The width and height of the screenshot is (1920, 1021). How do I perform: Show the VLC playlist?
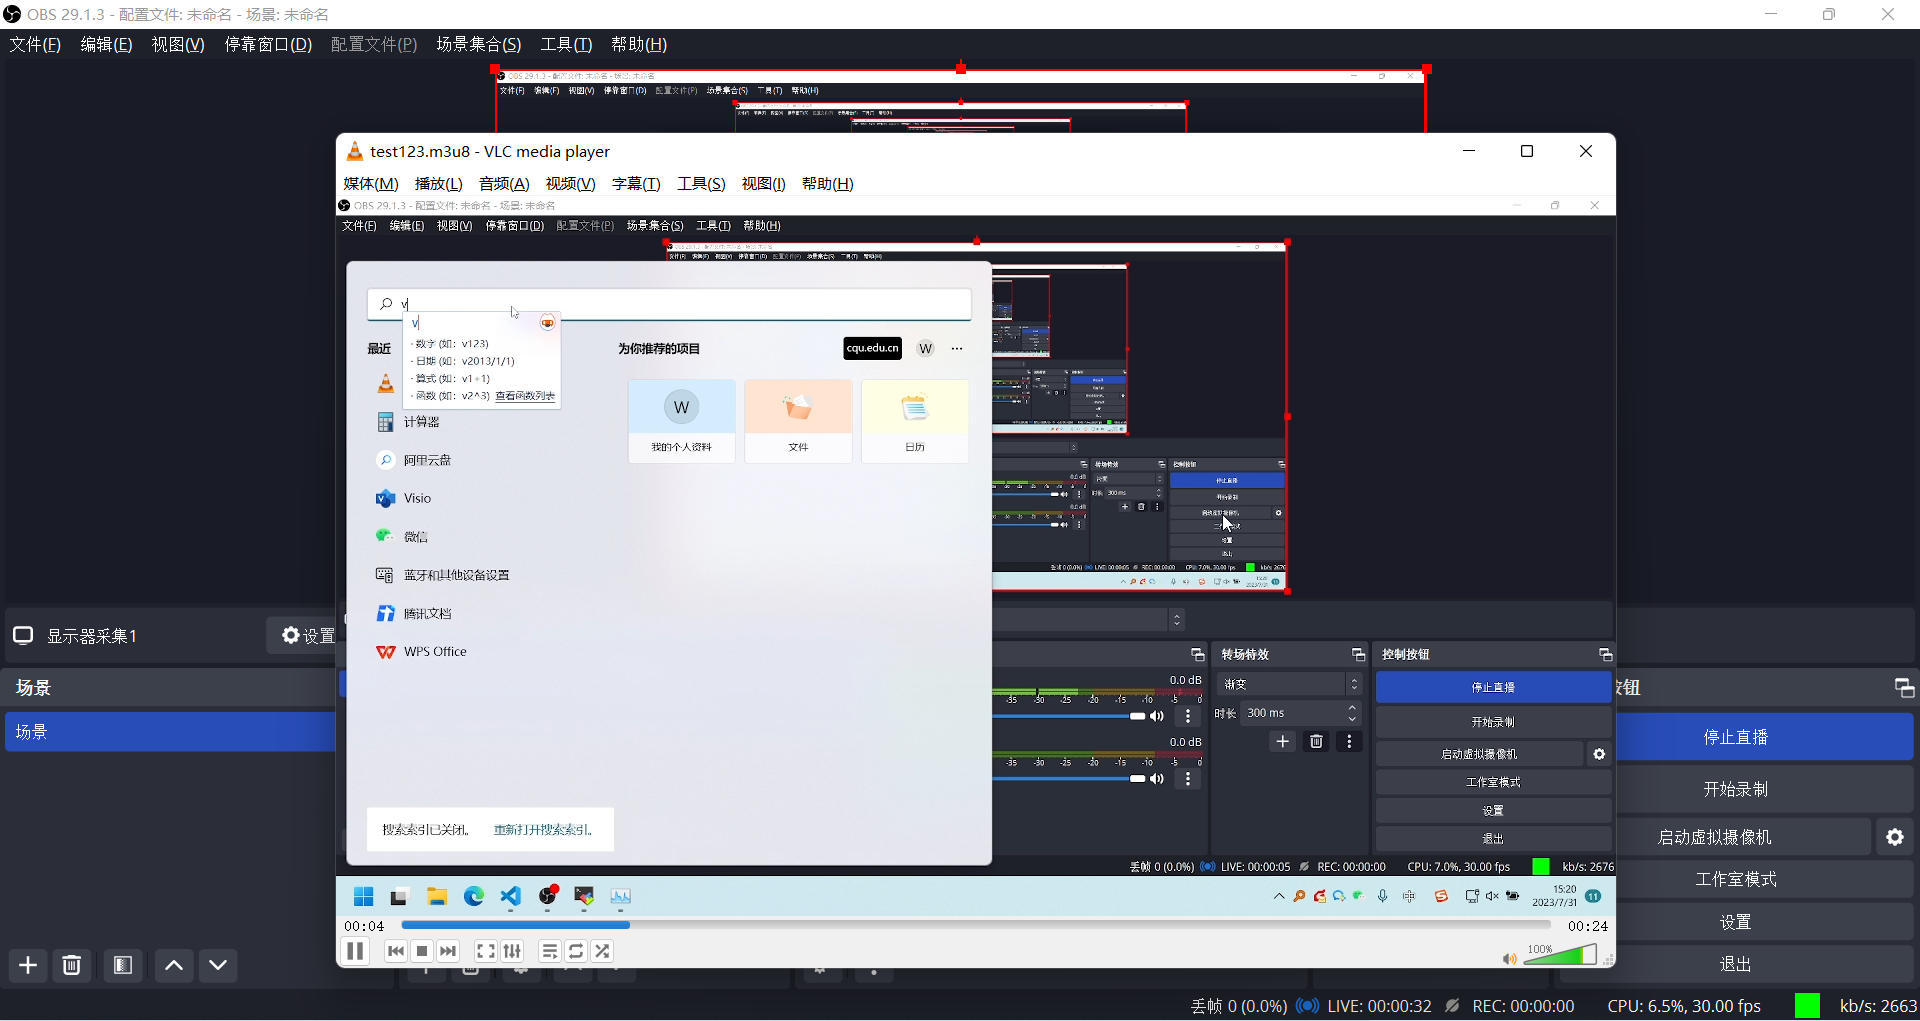pyautogui.click(x=550, y=951)
